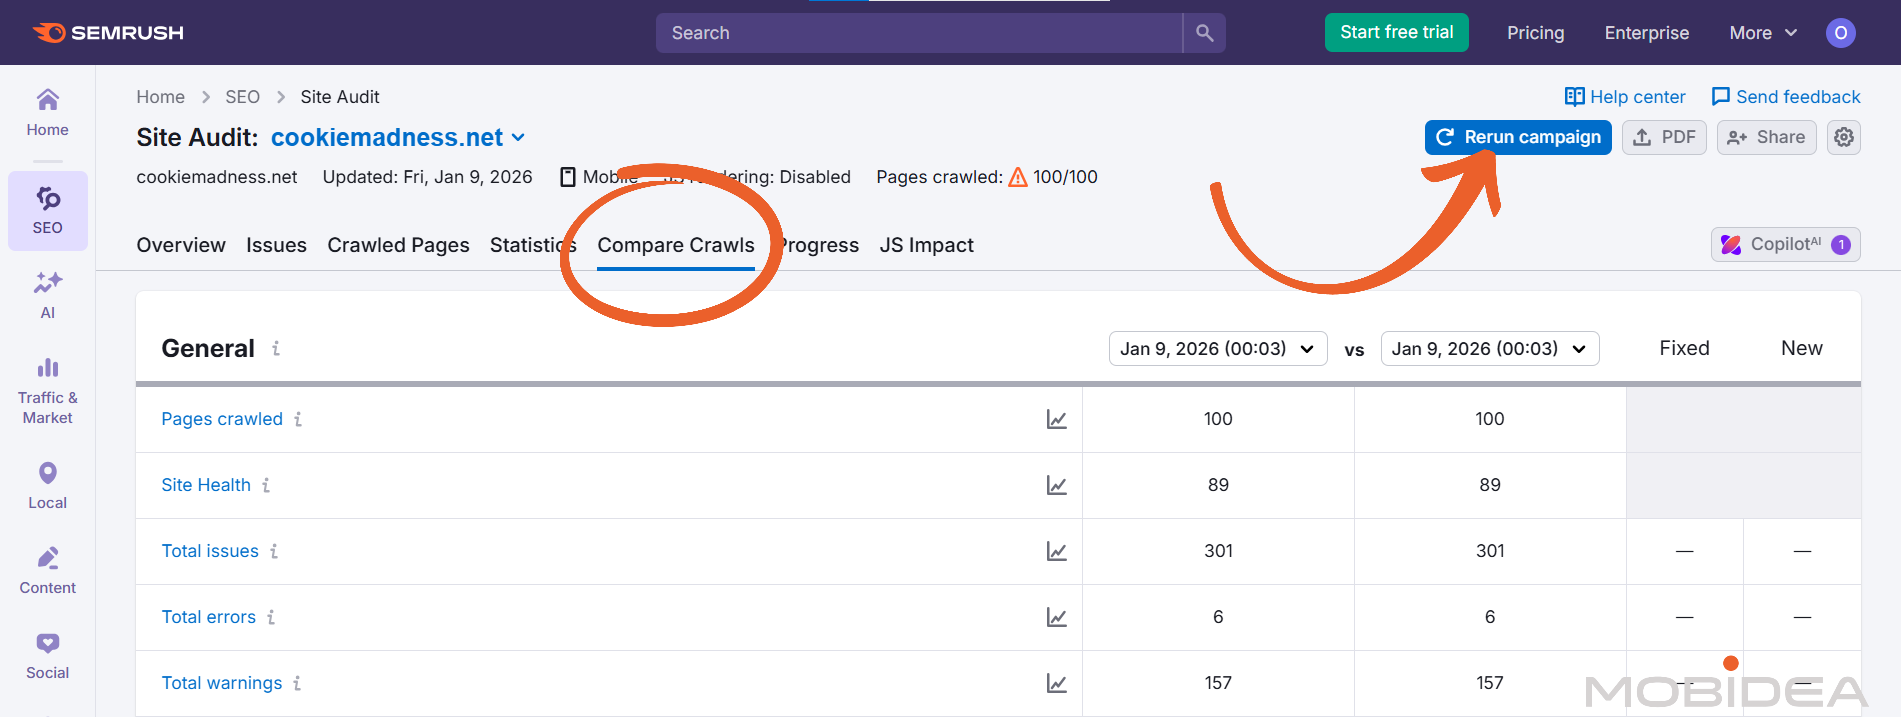The height and width of the screenshot is (717, 1901).
Task: Switch to the Overview tab
Action: click(x=181, y=245)
